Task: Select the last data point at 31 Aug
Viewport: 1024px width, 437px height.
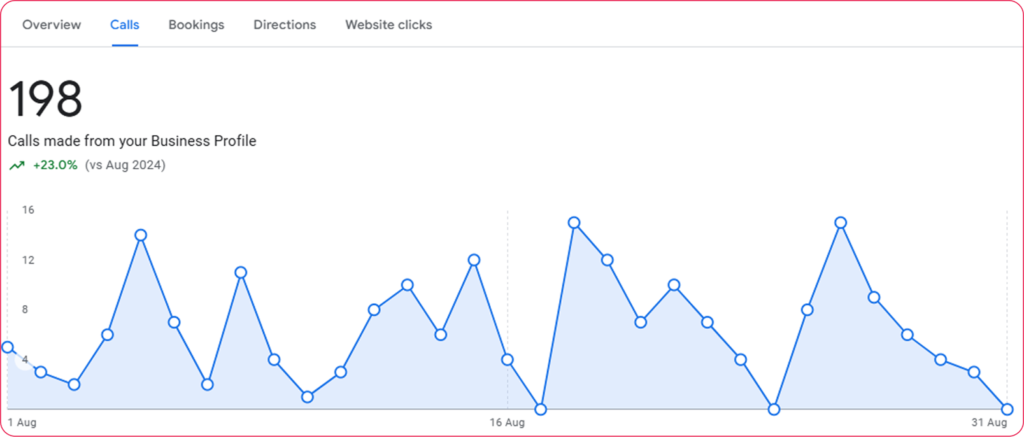Action: coord(1007,409)
